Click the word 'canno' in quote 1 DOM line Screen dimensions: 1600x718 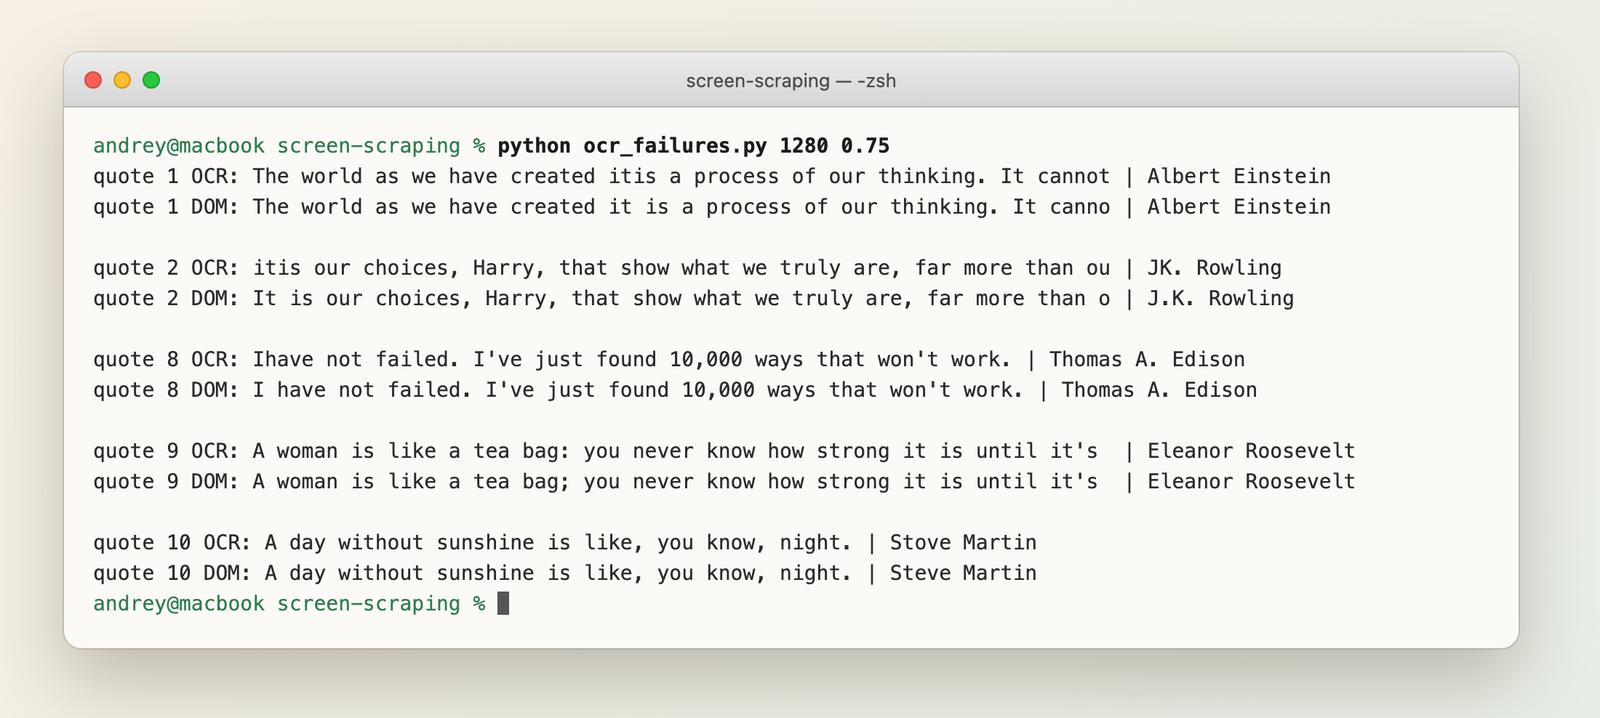(x=1080, y=207)
